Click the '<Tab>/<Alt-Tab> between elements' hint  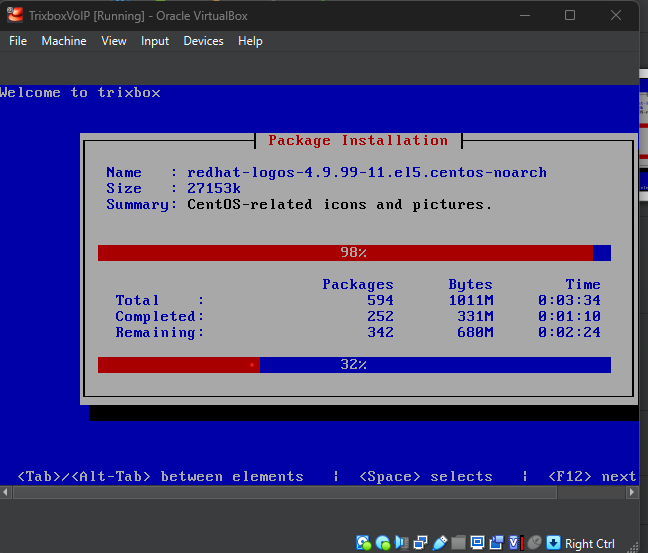click(160, 477)
